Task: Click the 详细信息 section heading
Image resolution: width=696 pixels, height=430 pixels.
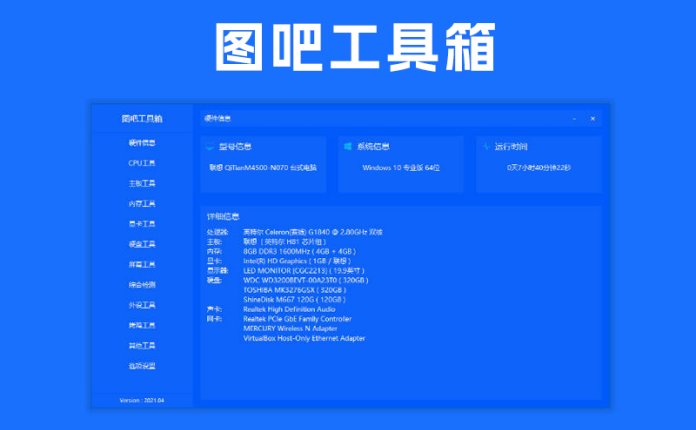Action: [223, 217]
